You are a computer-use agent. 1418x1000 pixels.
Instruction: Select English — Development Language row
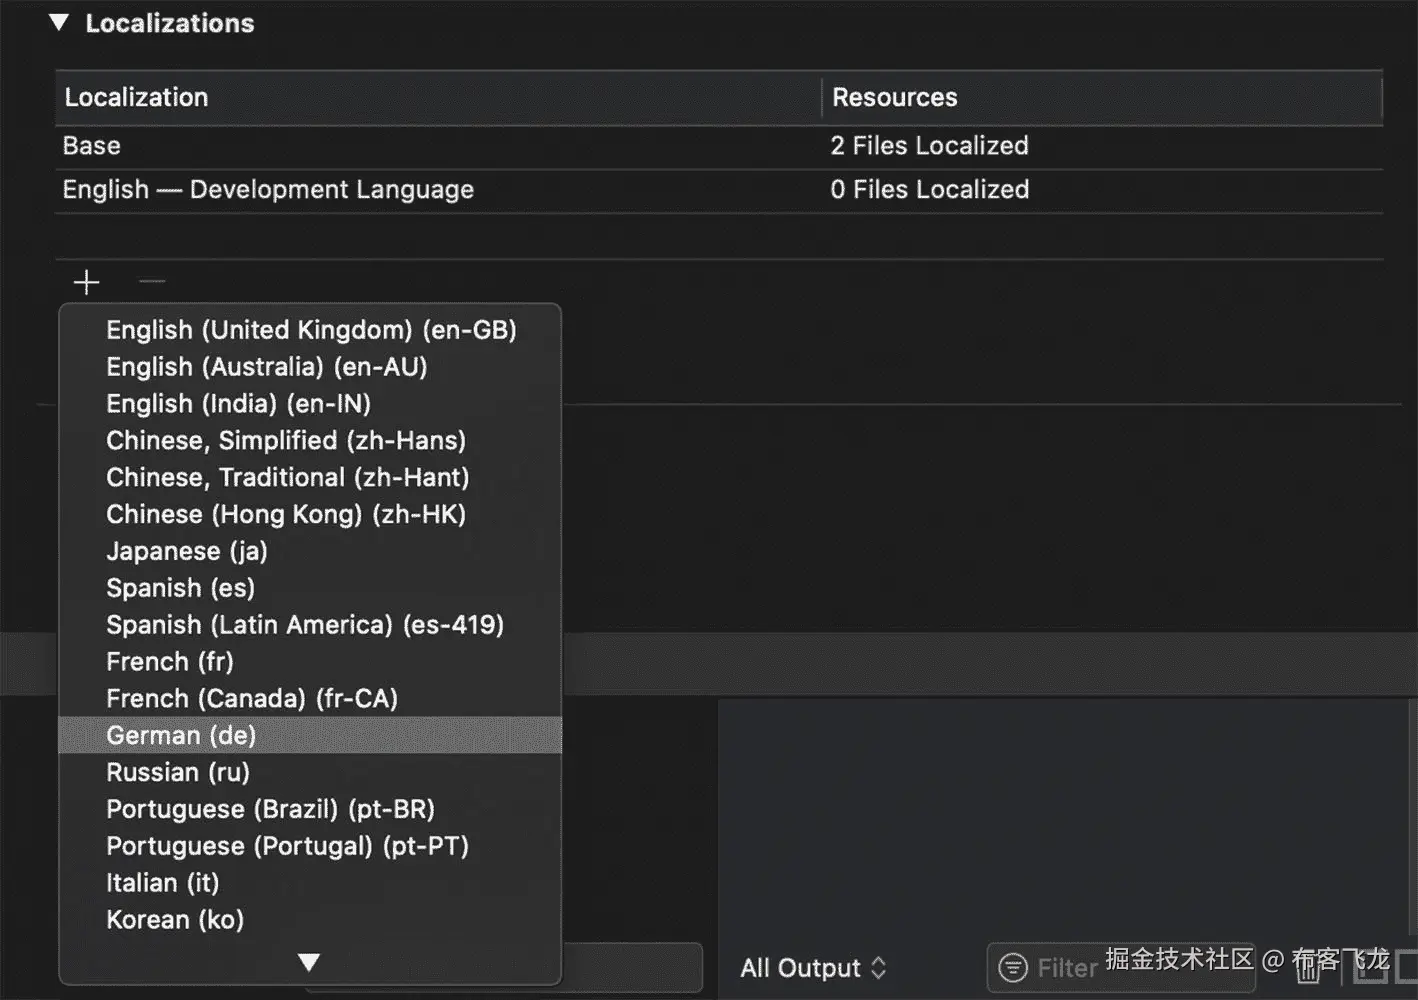(x=400, y=190)
